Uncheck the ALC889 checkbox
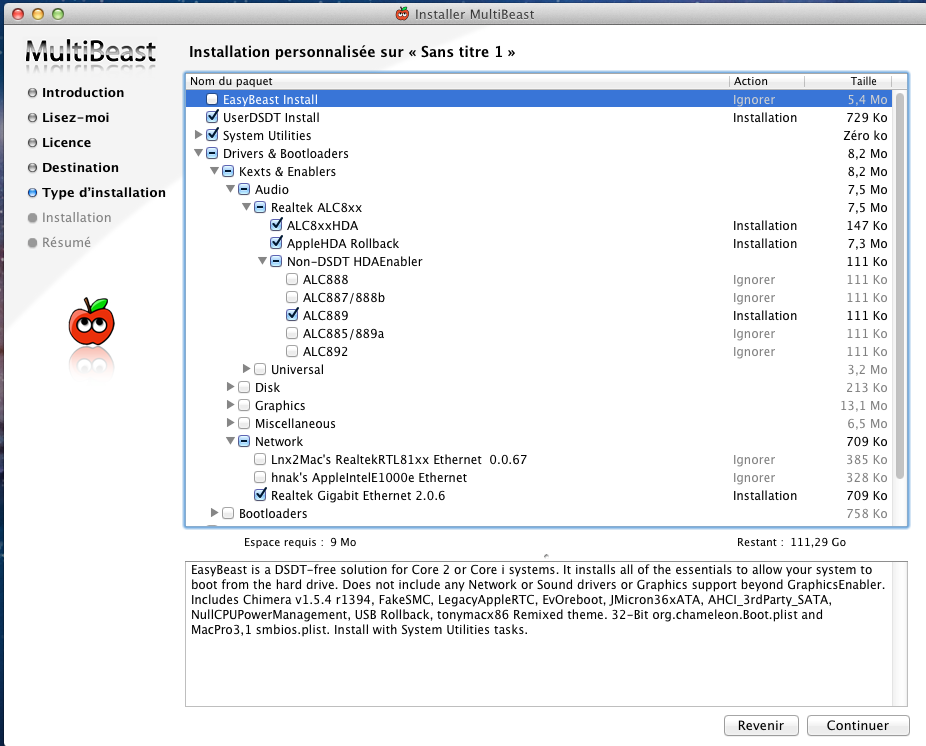The height and width of the screenshot is (746, 926). coord(292,315)
